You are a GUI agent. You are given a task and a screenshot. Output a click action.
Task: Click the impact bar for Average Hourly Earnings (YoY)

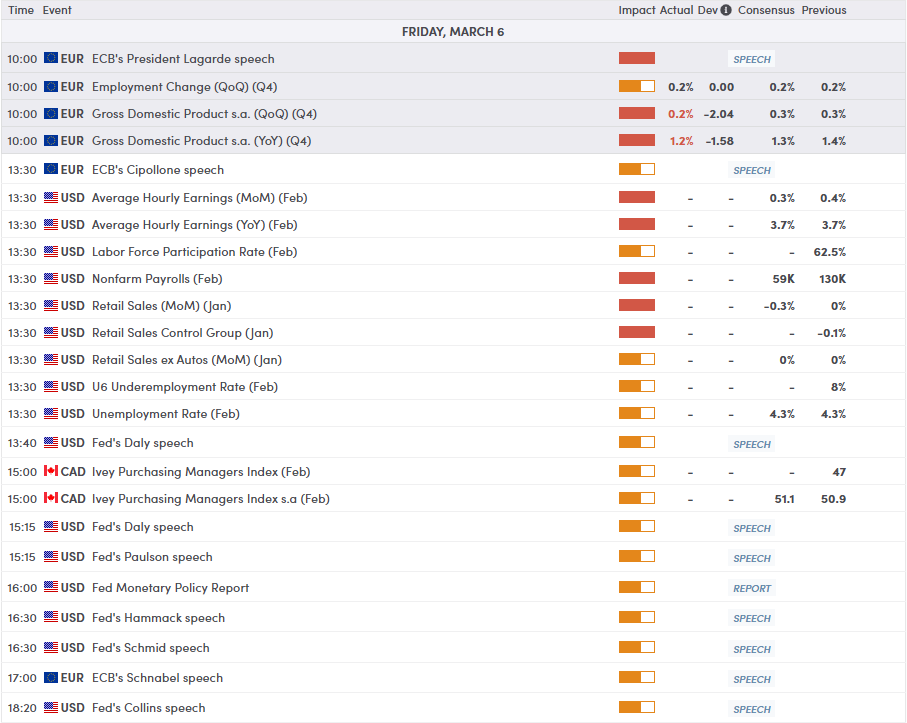[637, 224]
